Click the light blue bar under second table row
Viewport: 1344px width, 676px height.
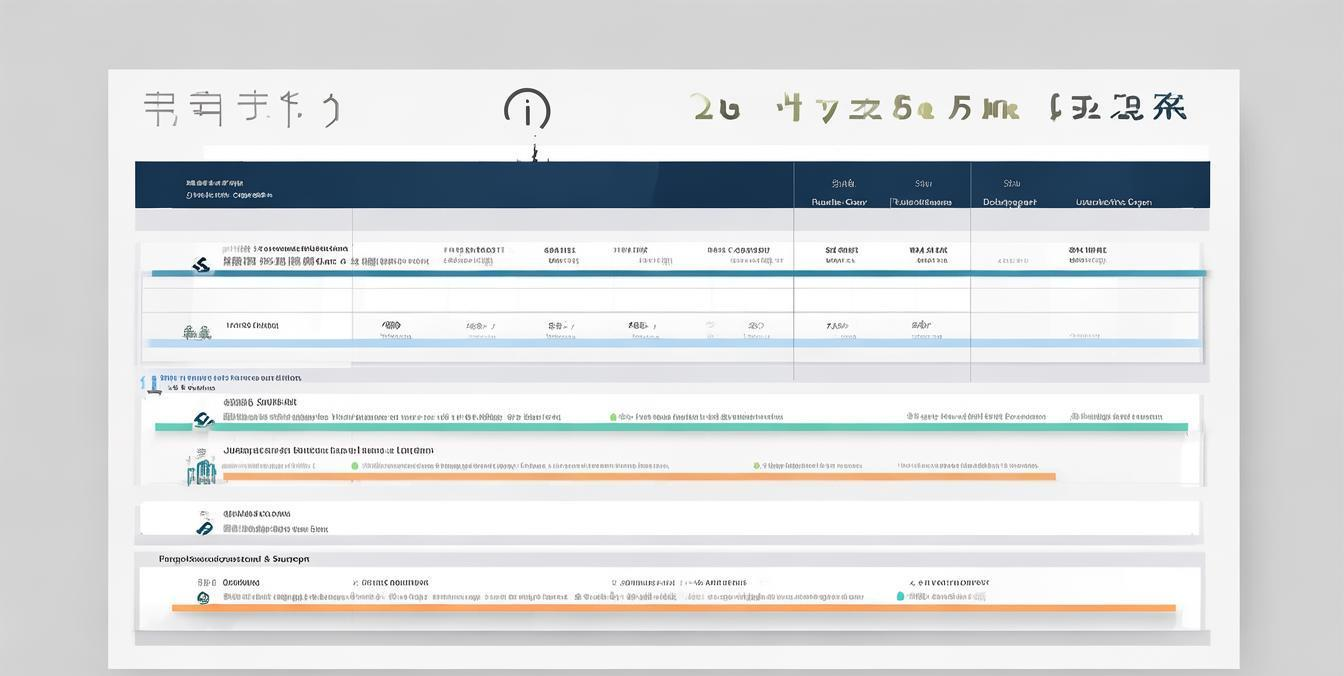[x=670, y=343]
